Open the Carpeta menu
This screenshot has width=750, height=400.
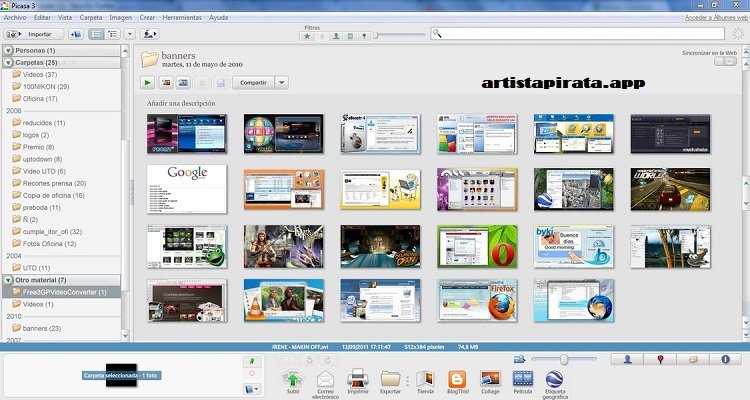(x=91, y=17)
